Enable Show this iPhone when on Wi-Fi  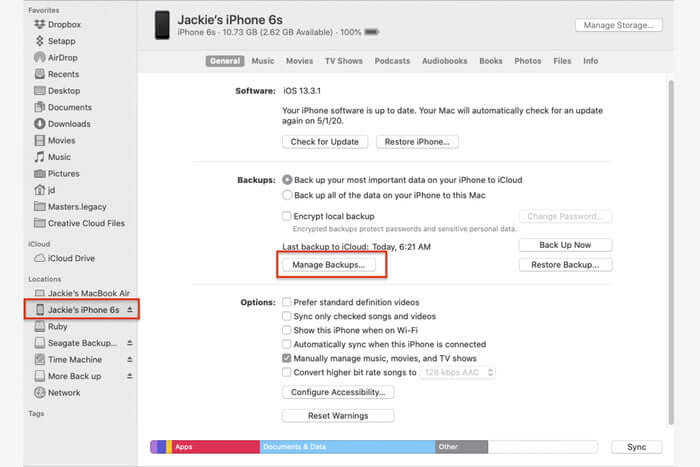click(287, 330)
